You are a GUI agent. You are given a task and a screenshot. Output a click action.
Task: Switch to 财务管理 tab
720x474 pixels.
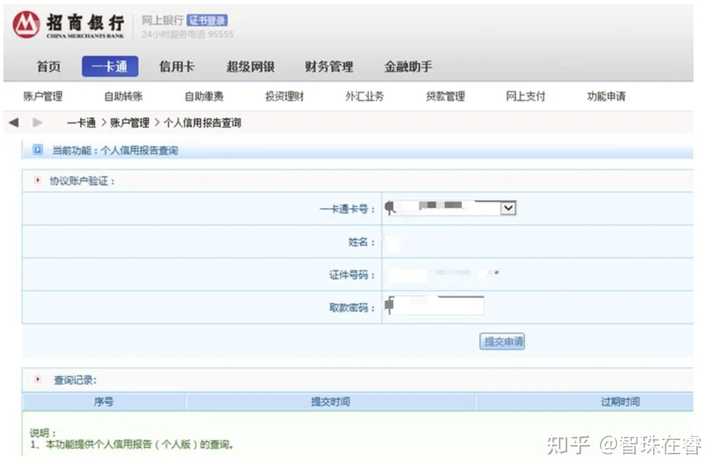pos(329,67)
